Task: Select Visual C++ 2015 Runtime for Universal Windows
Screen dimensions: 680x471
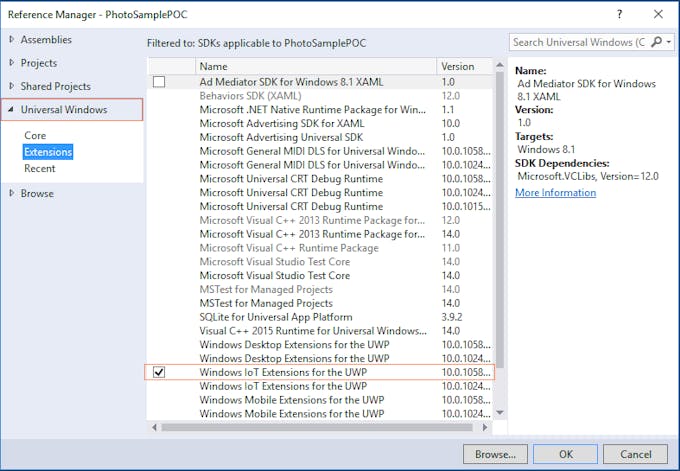Action: click(x=320, y=331)
